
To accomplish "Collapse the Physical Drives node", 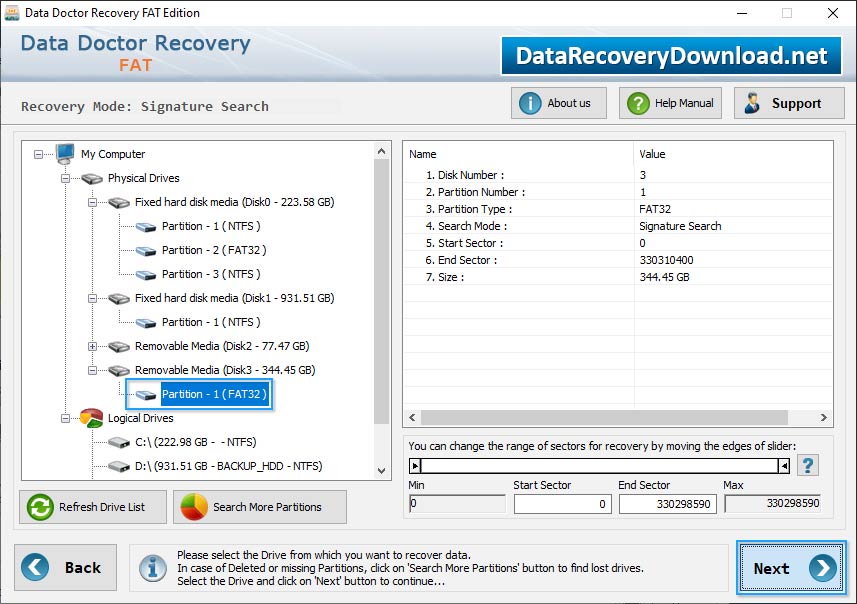I will [x=65, y=179].
